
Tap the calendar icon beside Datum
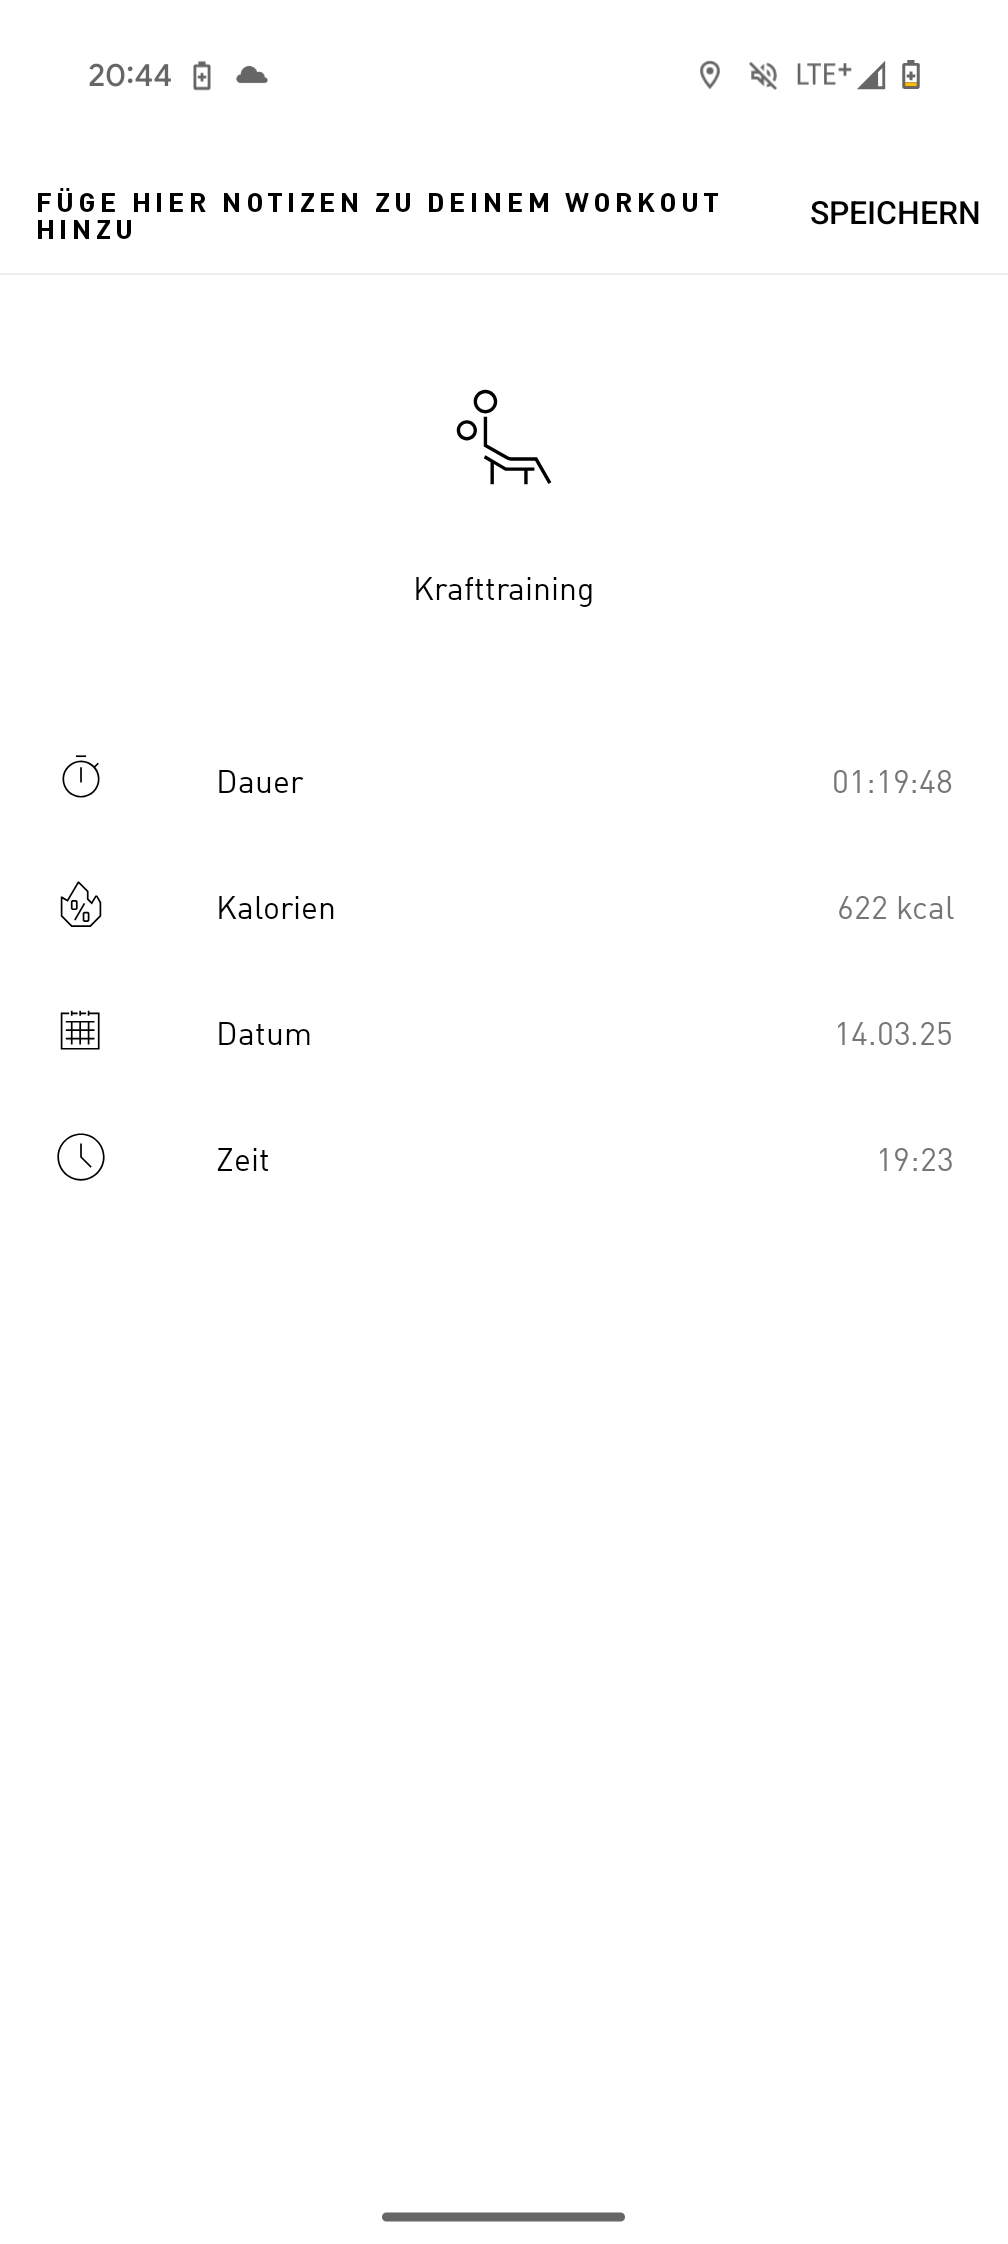(x=80, y=1029)
